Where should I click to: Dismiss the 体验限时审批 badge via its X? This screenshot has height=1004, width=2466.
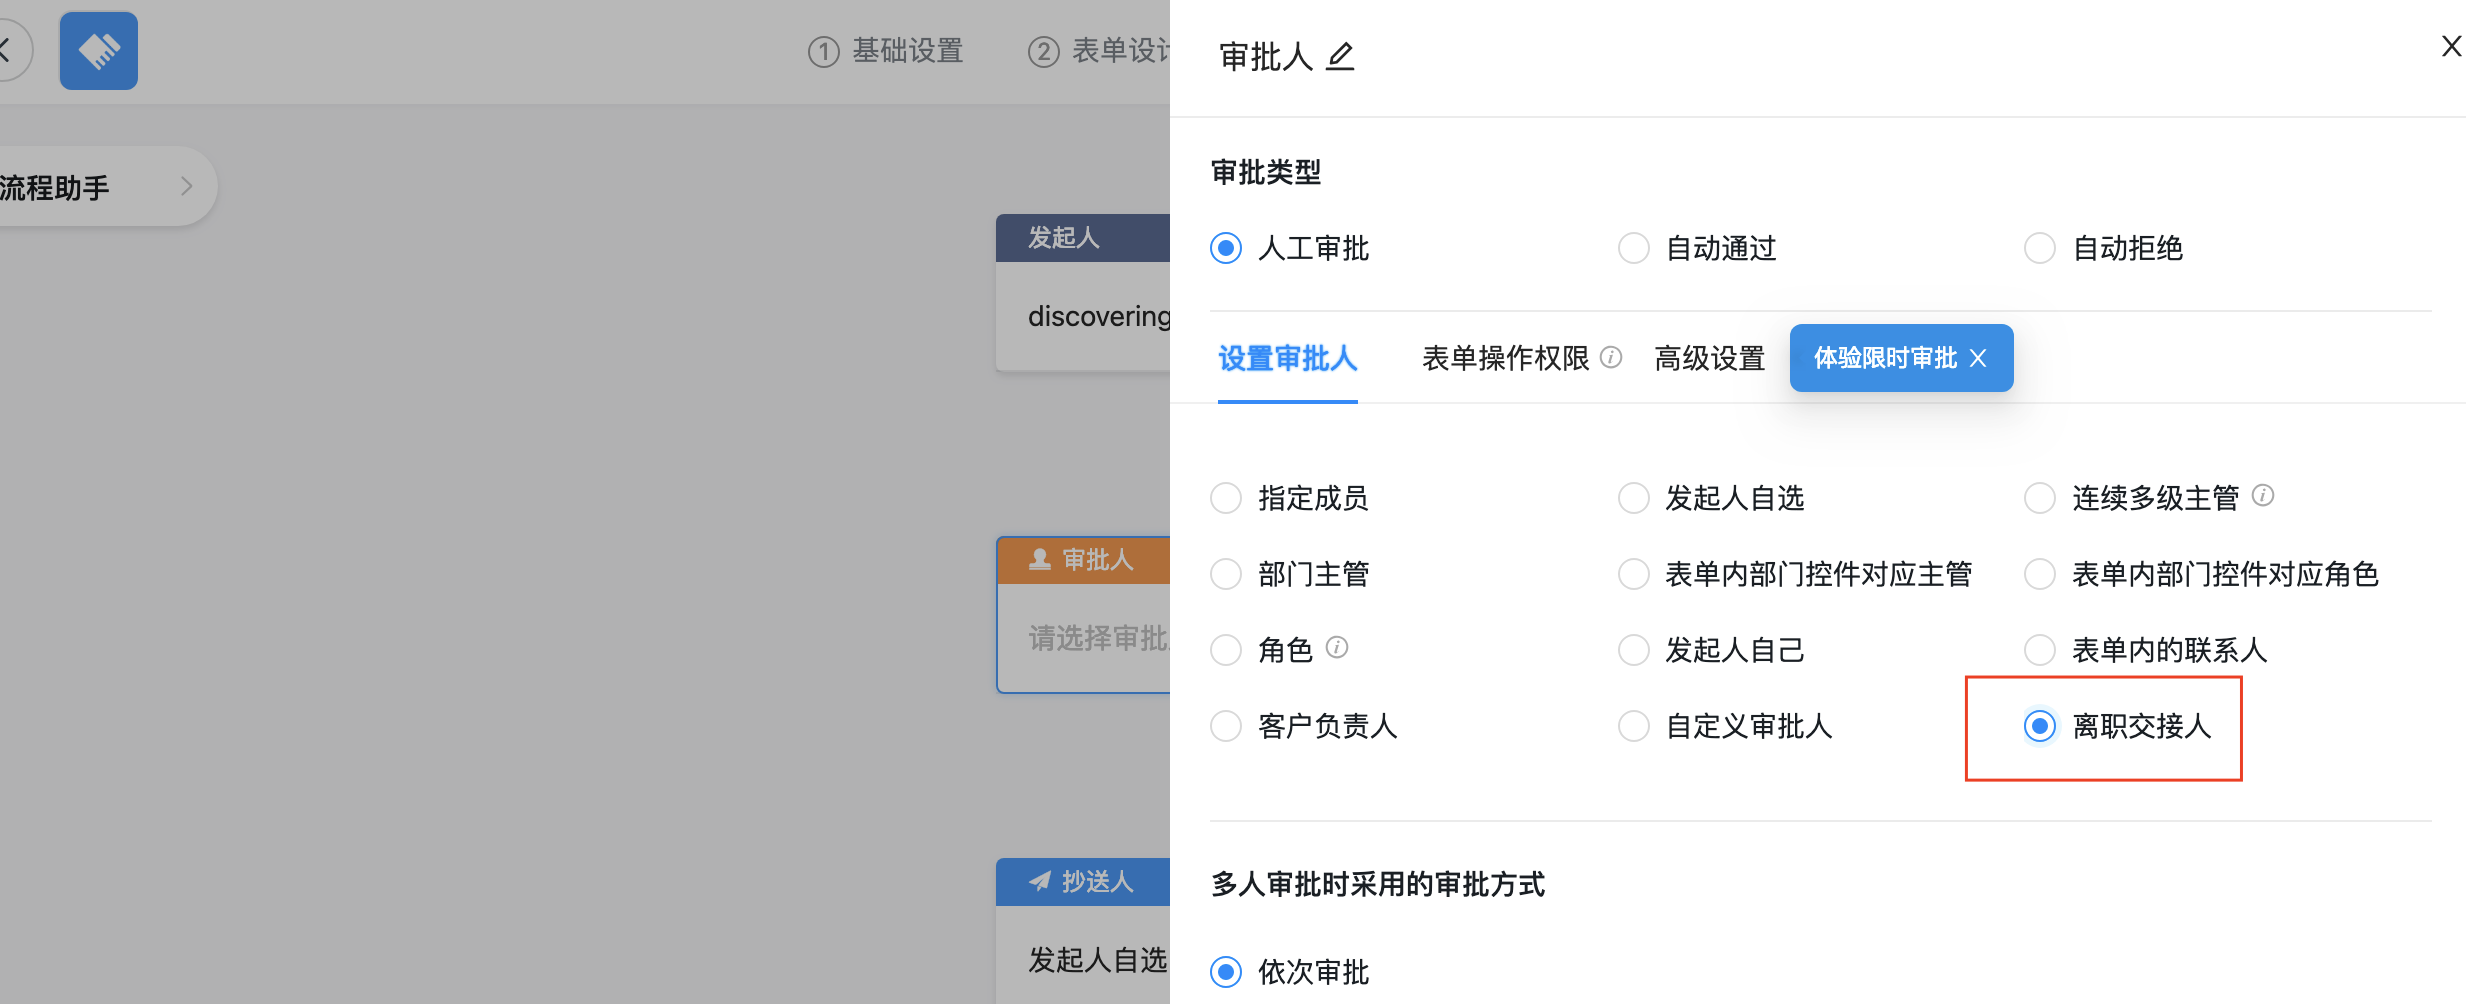click(1978, 357)
